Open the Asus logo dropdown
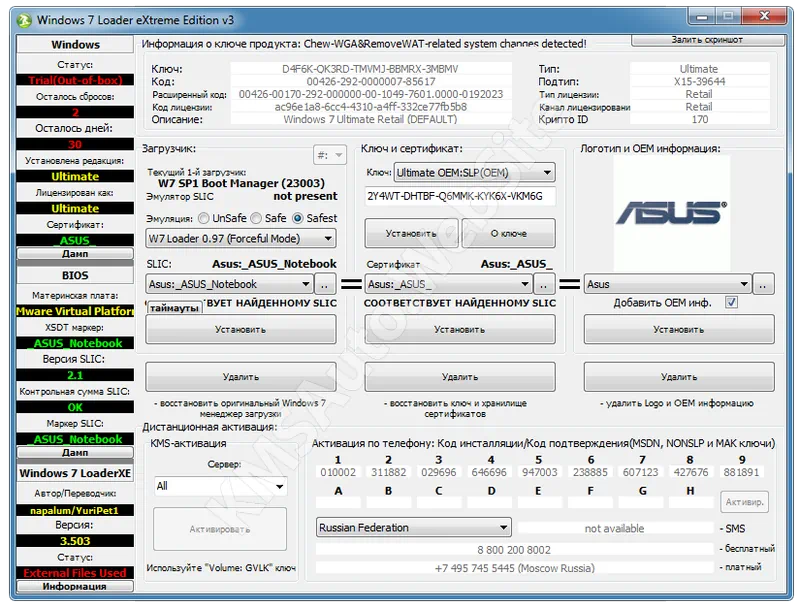800x609 pixels. (668, 284)
